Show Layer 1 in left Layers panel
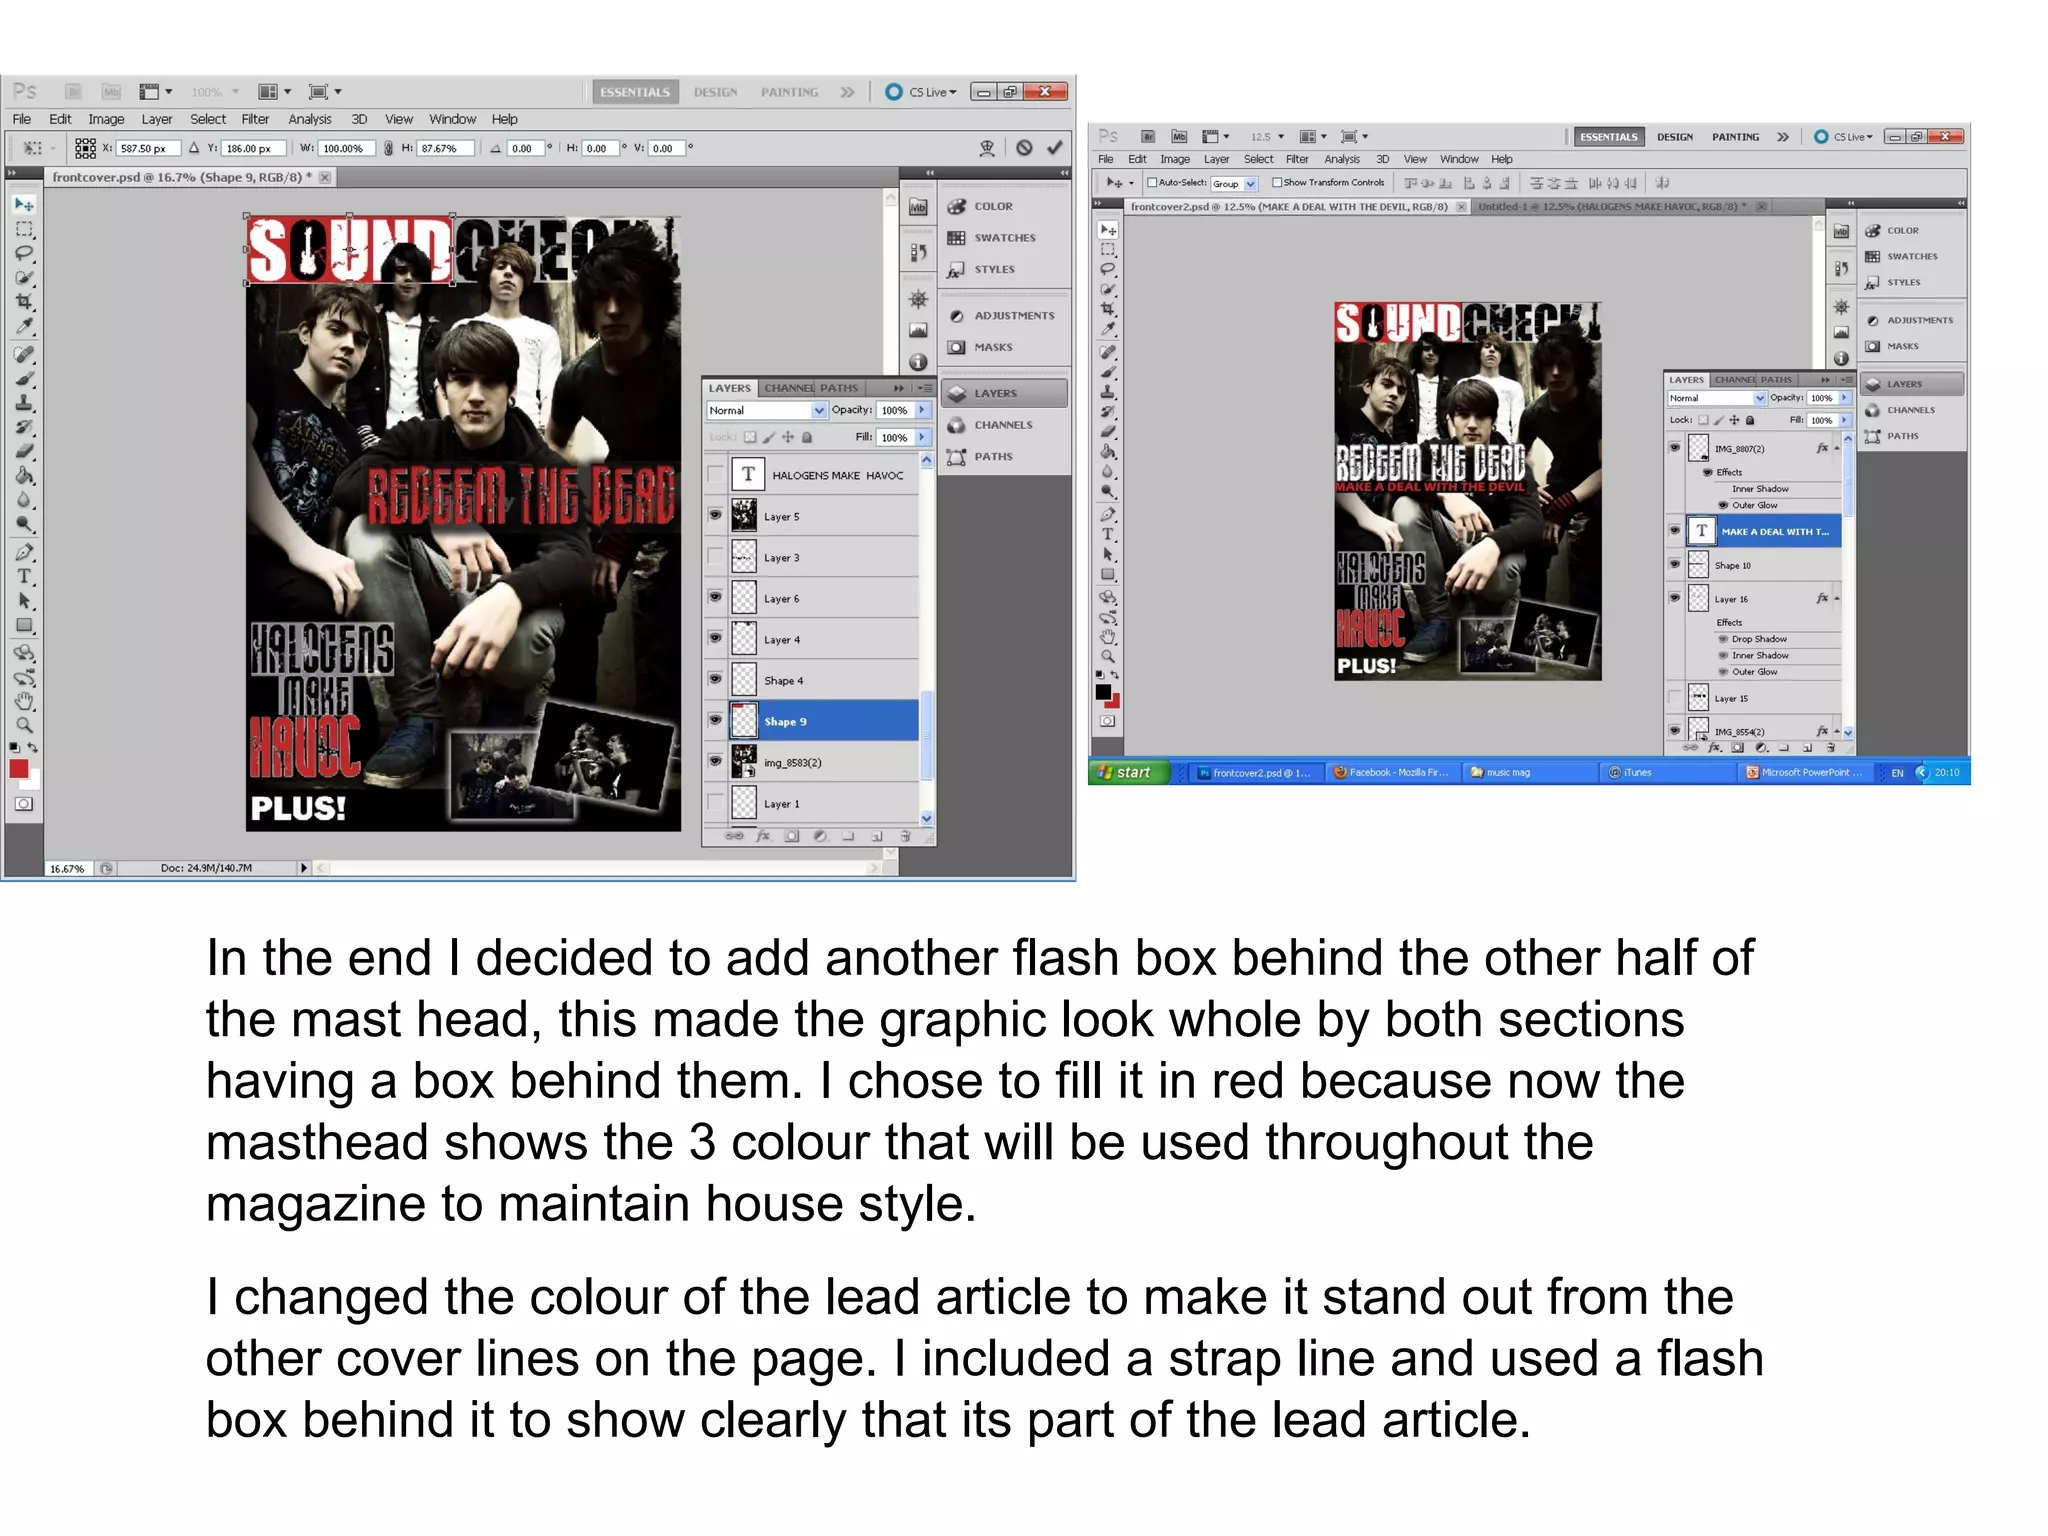The height and width of the screenshot is (1536, 2048). [715, 802]
